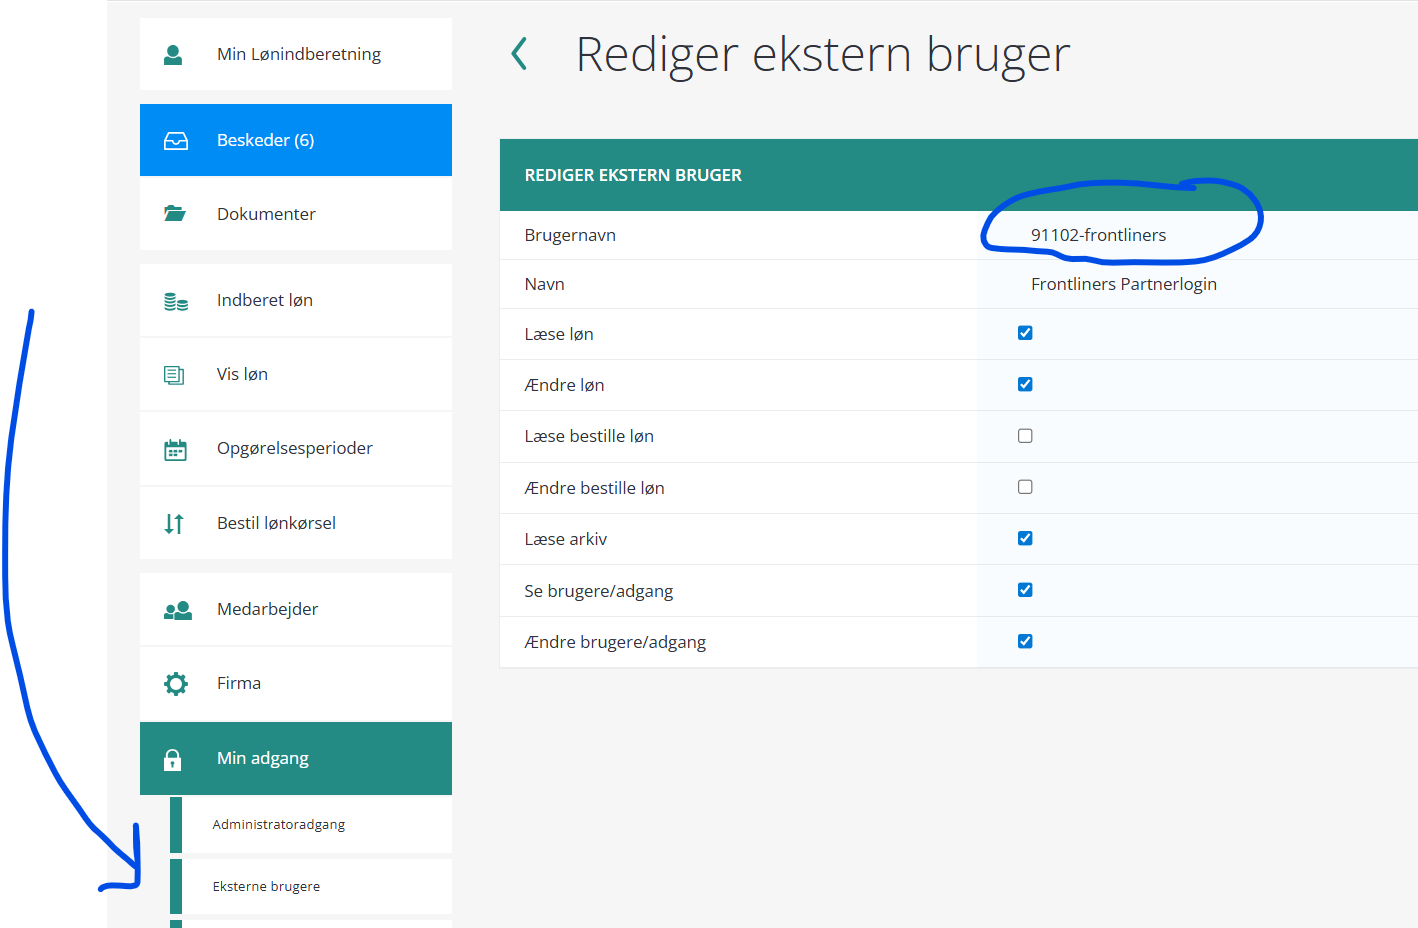Click the arrows icon beside Bestil lønkørsel
This screenshot has height=928, width=1418.
174,523
